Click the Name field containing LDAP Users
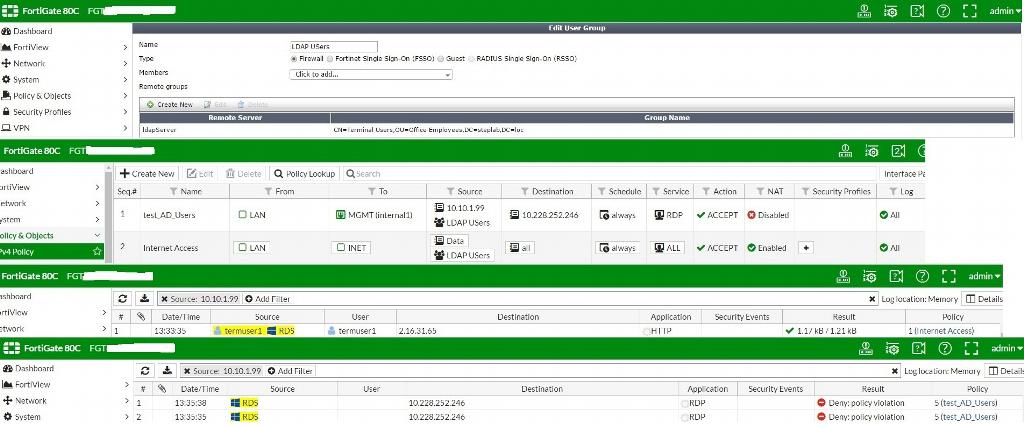 (x=333, y=46)
